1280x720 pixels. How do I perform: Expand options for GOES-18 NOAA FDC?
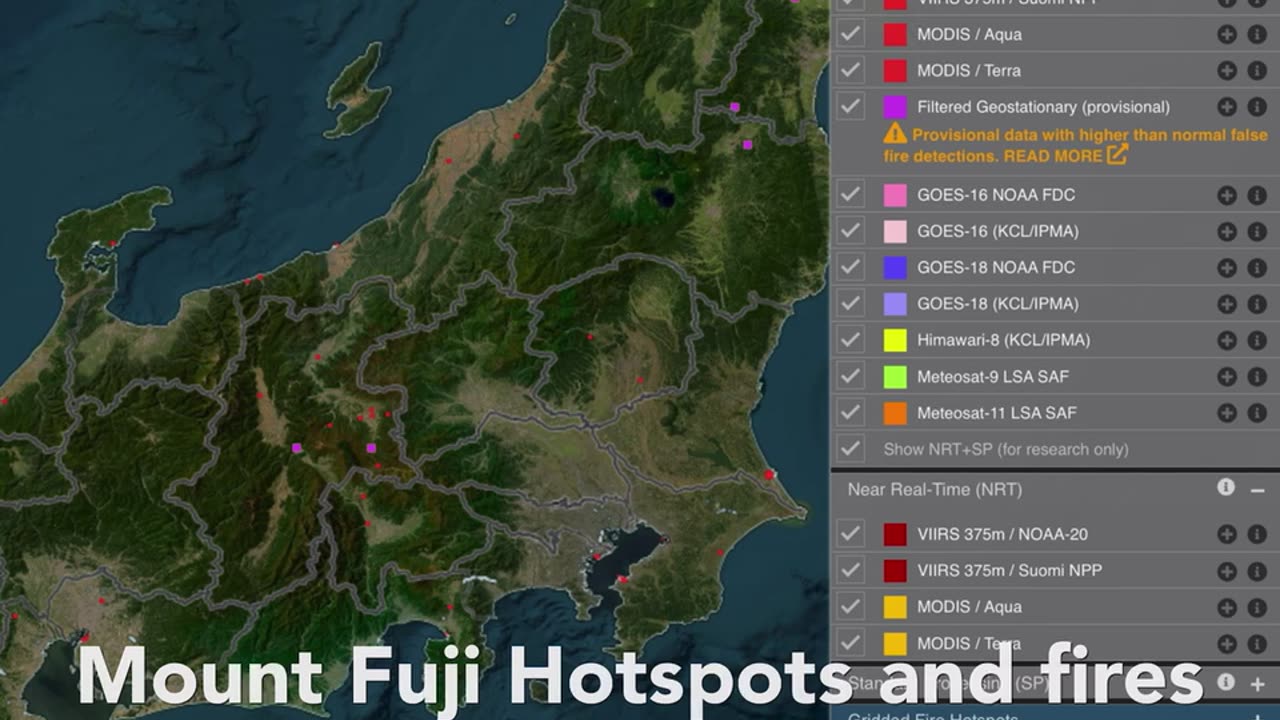[1226, 268]
